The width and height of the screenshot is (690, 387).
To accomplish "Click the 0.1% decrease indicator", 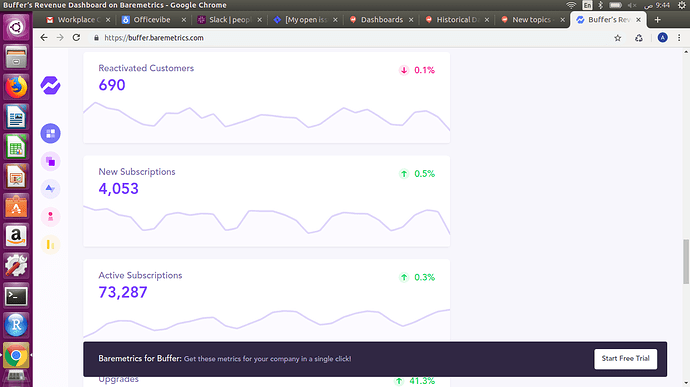I will (x=417, y=70).
